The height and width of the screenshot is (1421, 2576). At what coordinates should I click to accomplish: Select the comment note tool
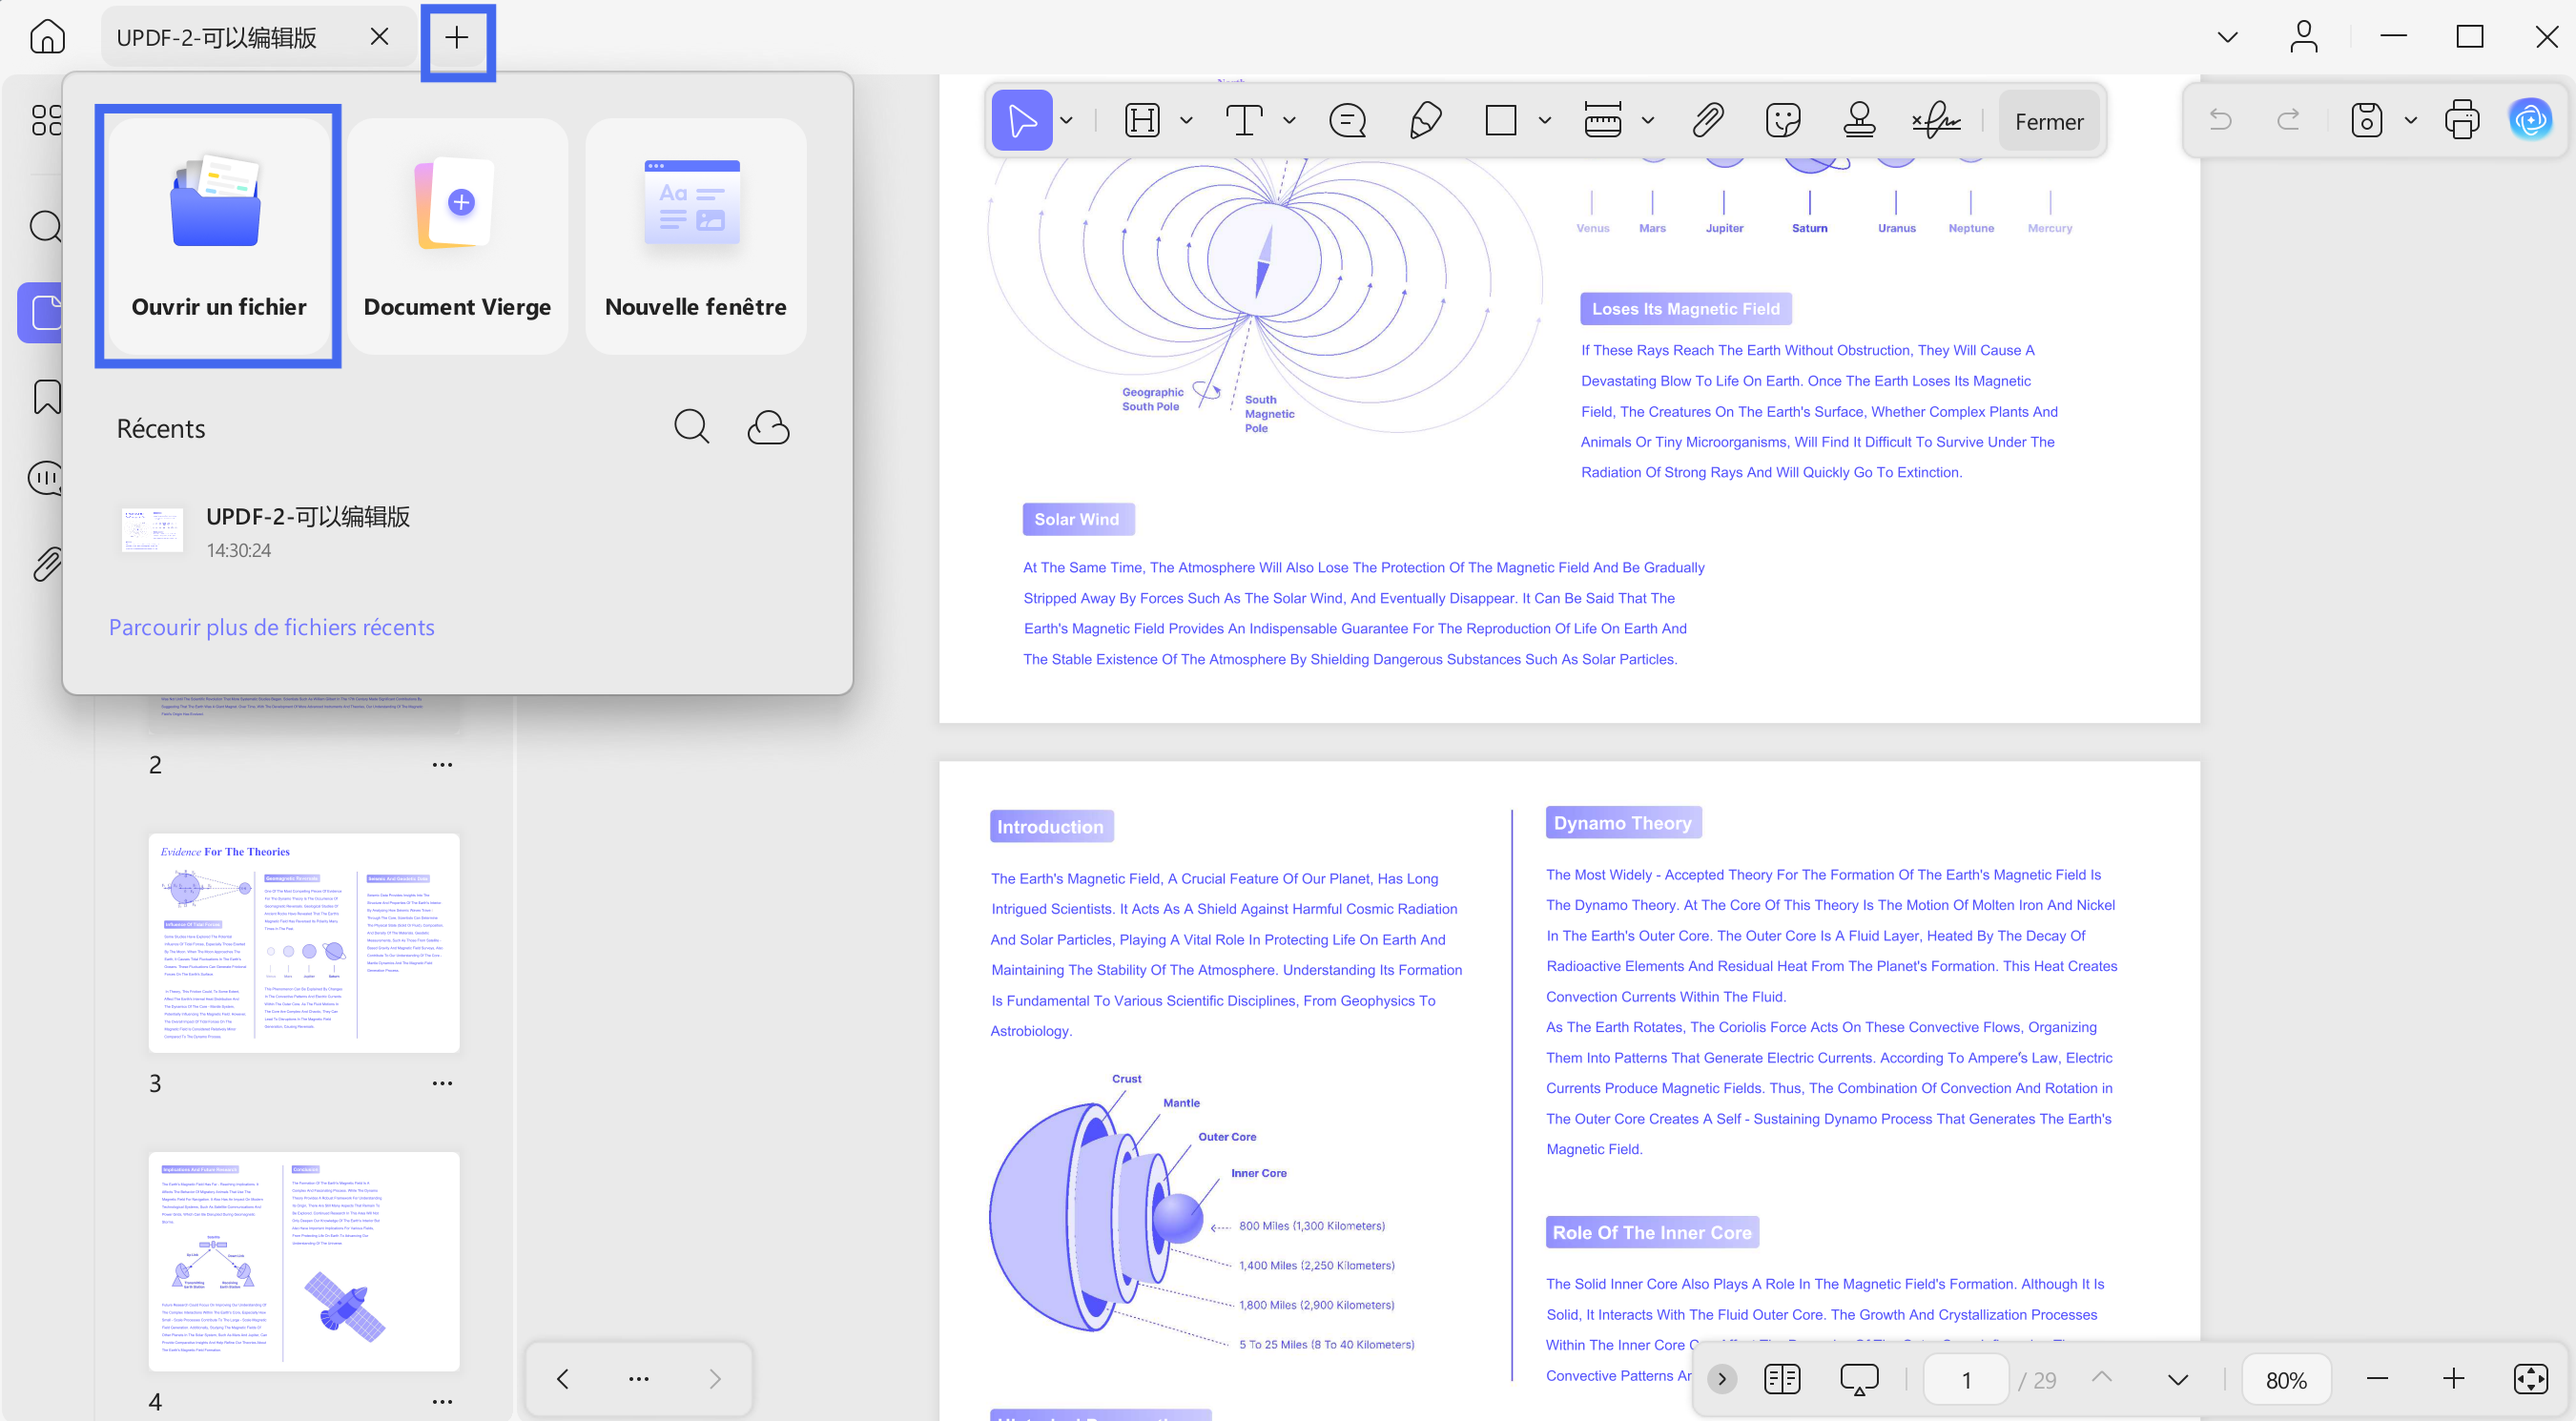click(1347, 121)
